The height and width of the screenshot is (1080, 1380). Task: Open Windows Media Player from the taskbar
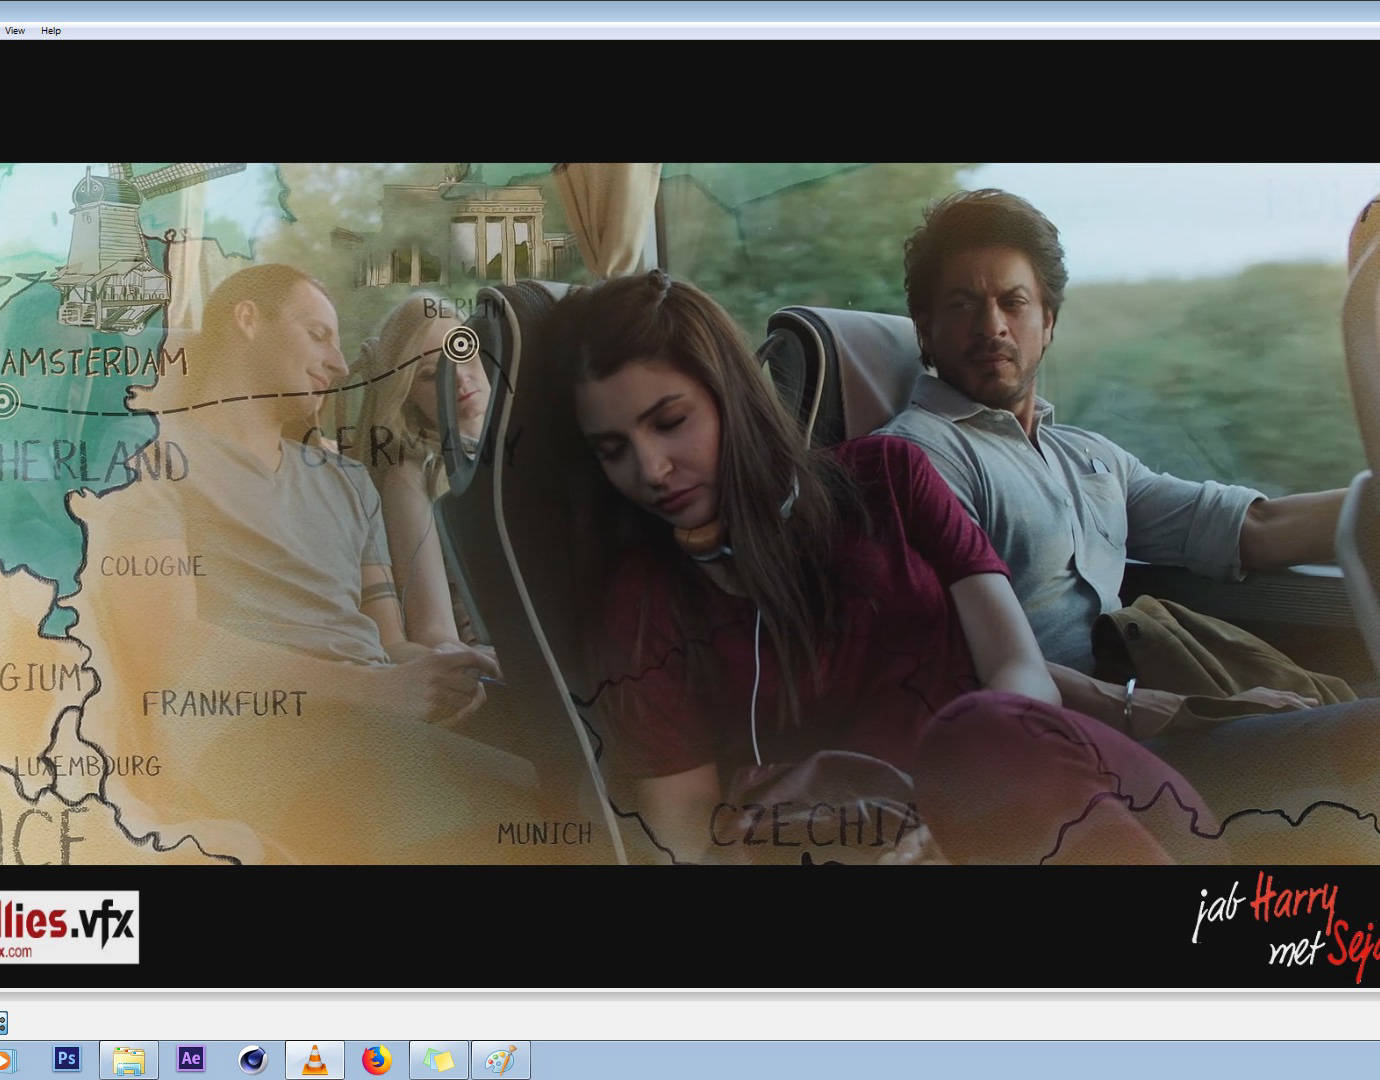6,1059
